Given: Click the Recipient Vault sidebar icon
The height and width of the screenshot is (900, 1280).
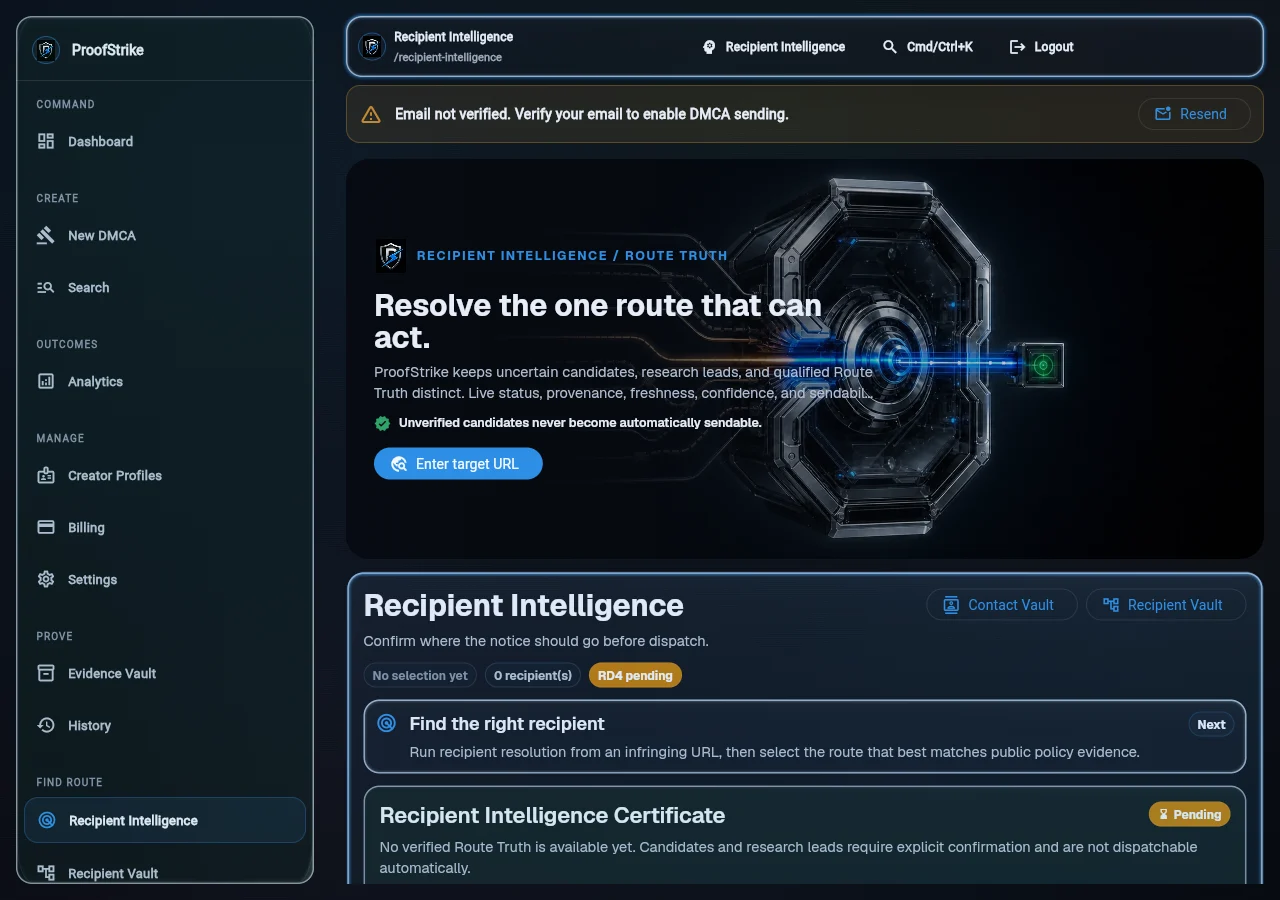Looking at the screenshot, I should (x=46, y=873).
